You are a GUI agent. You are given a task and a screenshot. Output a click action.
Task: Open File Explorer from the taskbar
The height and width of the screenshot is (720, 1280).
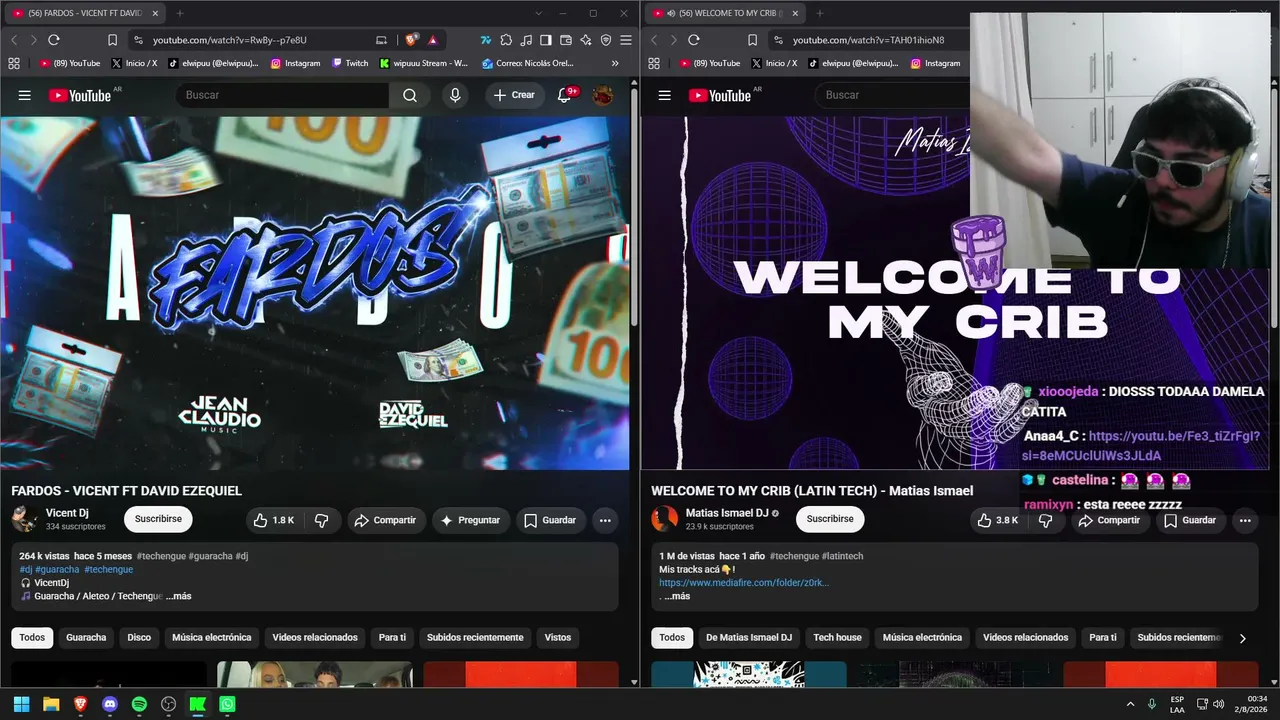51,704
